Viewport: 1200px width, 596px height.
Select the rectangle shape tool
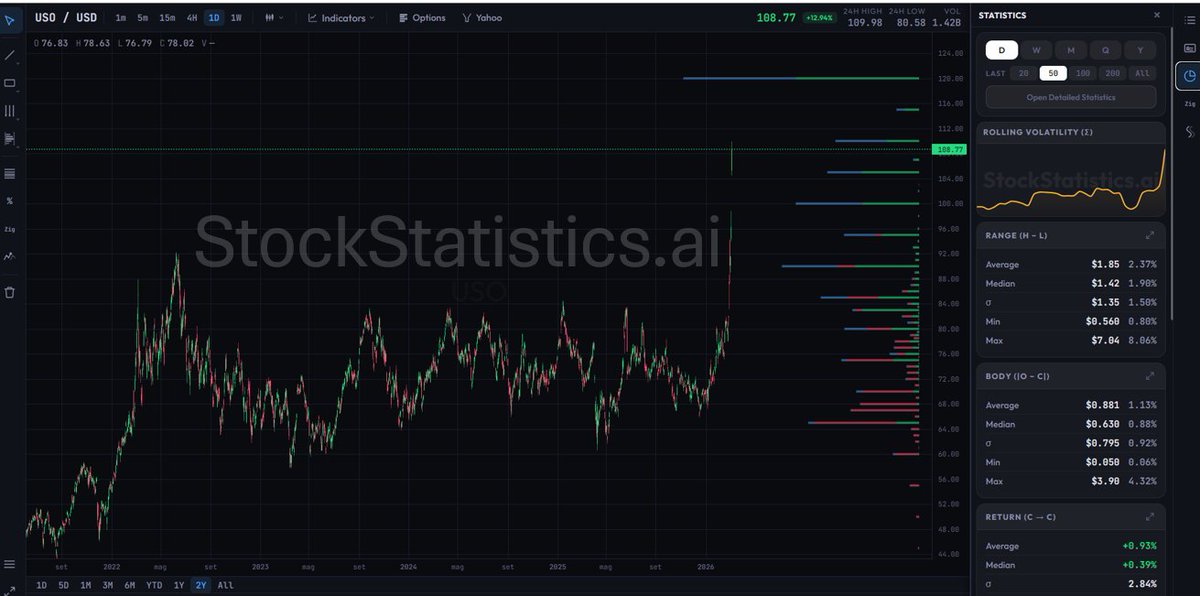(10, 83)
